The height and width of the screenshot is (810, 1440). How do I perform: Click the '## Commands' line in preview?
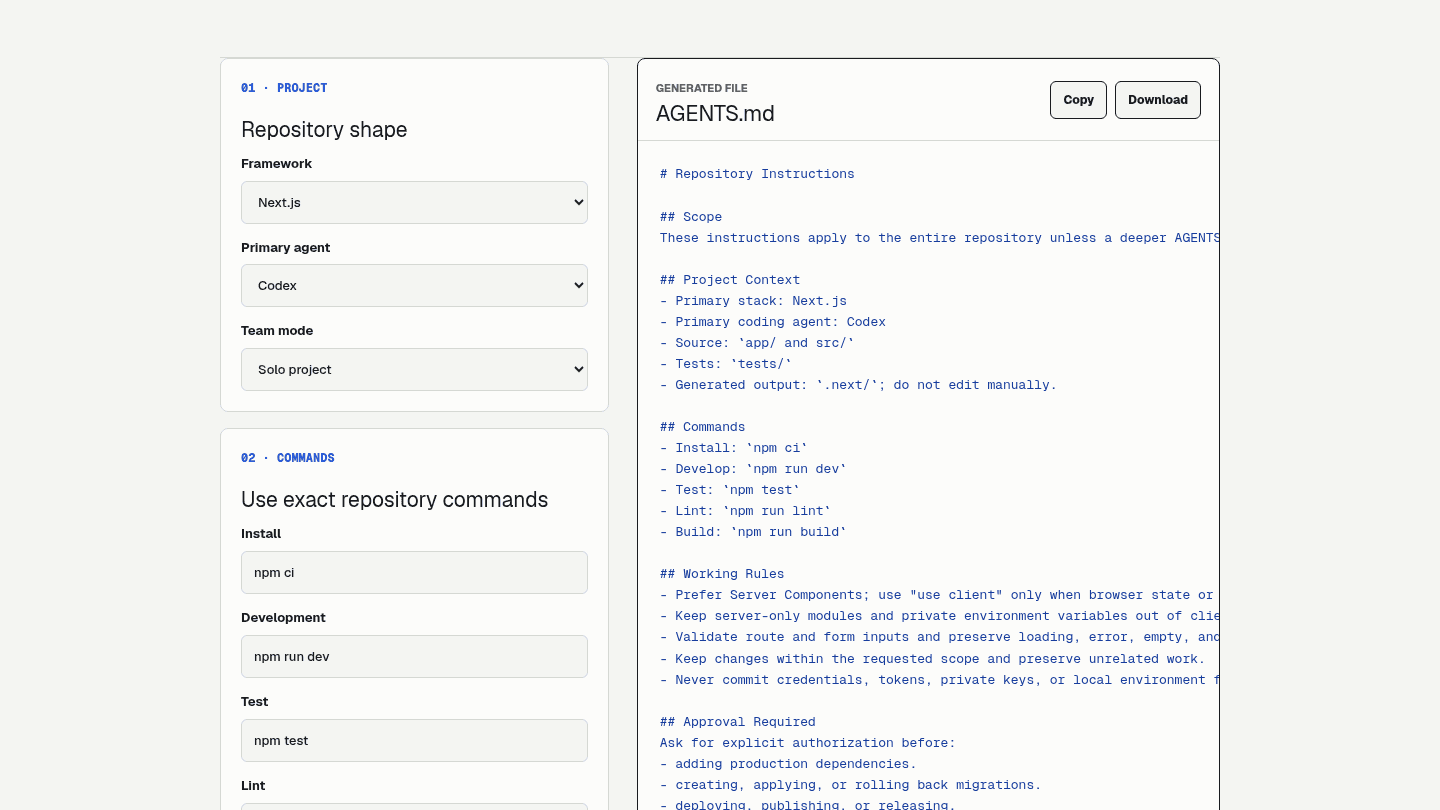(703, 427)
